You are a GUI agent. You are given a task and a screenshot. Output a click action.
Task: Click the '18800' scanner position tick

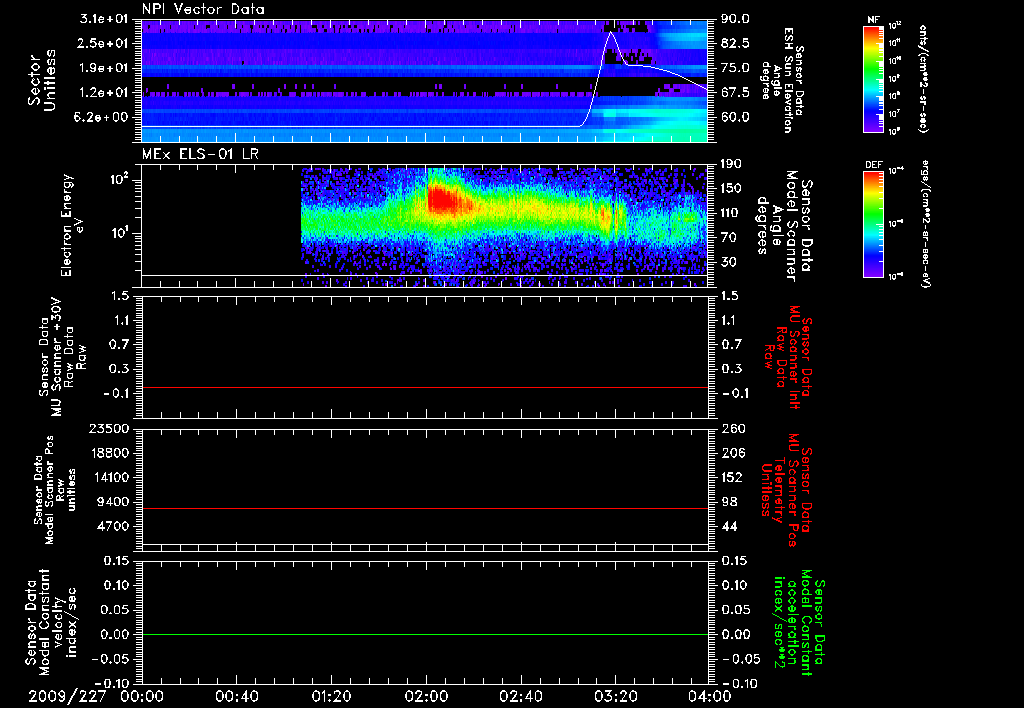(111, 453)
